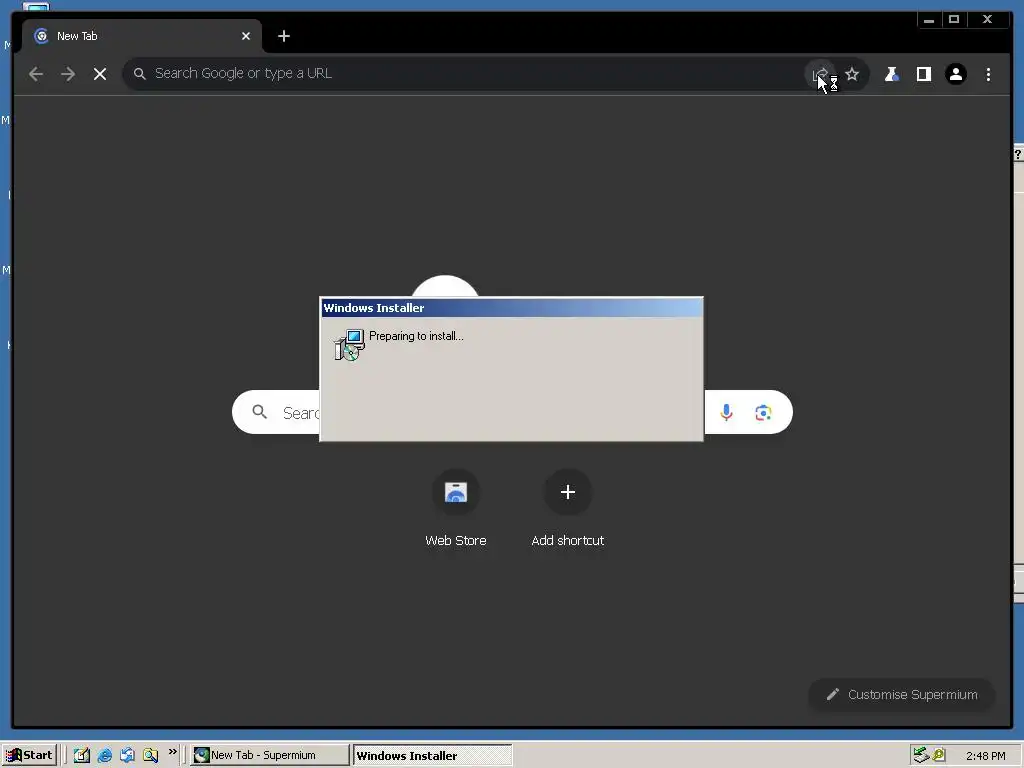Viewport: 1024px width, 768px height.
Task: Search by image with the lens icon
Action: [x=763, y=412]
